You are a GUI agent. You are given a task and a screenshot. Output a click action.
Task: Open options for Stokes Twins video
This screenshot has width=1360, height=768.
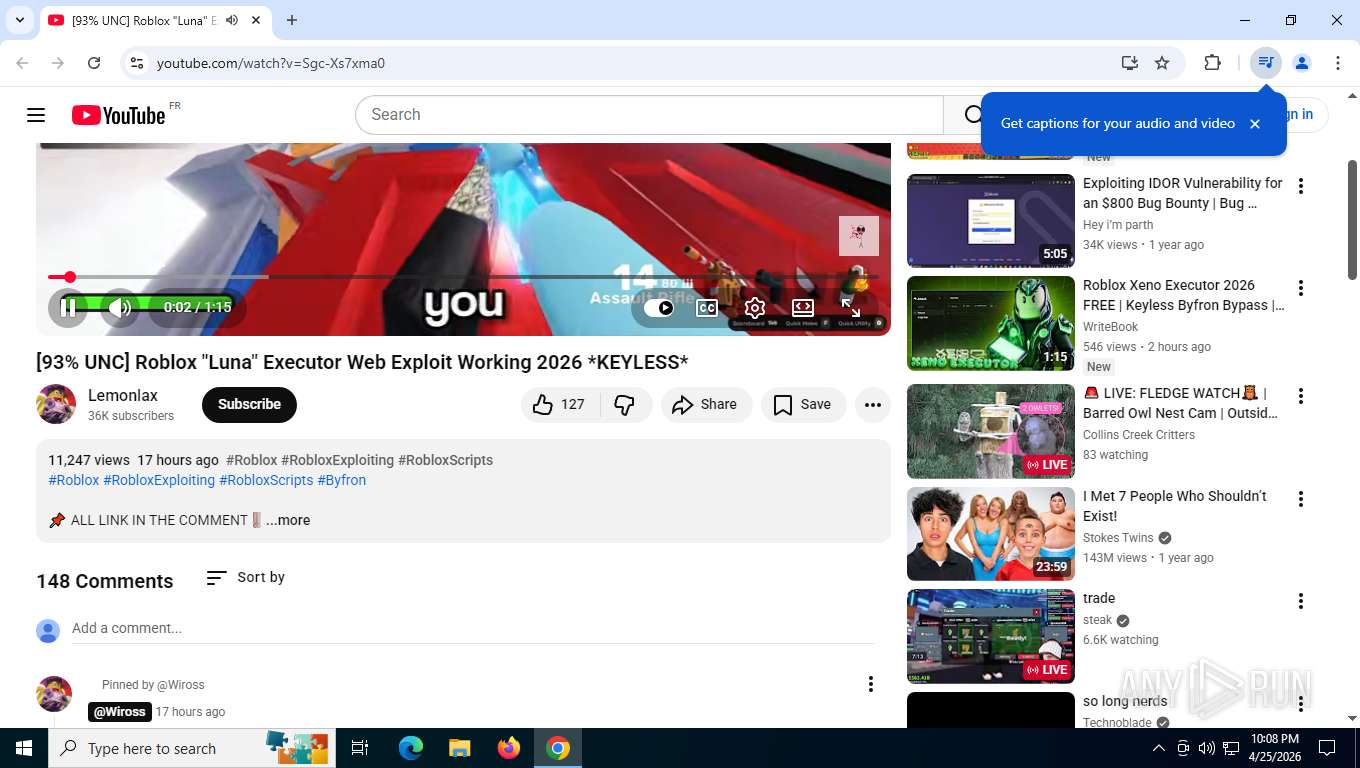(x=1301, y=499)
